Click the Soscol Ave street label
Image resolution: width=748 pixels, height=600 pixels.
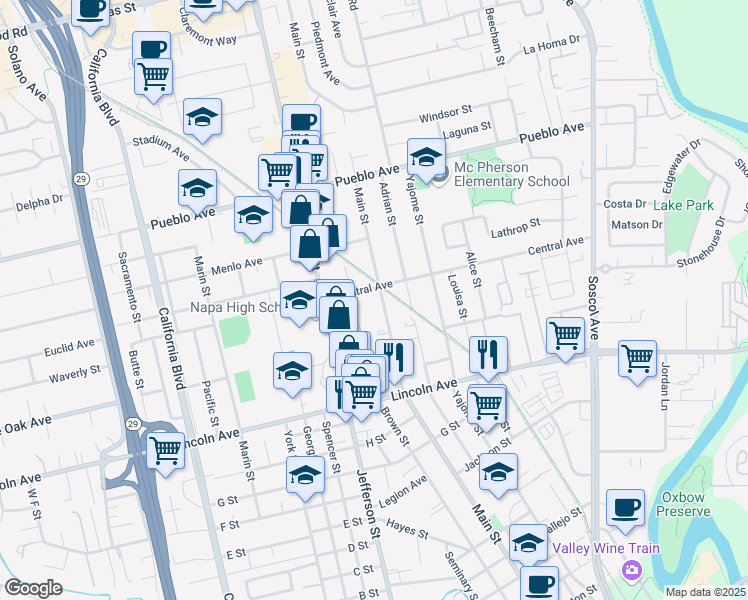coord(593,308)
